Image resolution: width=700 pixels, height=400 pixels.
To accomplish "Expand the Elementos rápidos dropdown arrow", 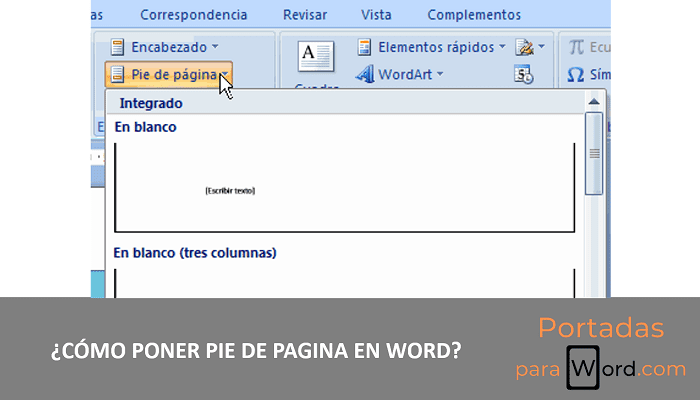I will 502,46.
